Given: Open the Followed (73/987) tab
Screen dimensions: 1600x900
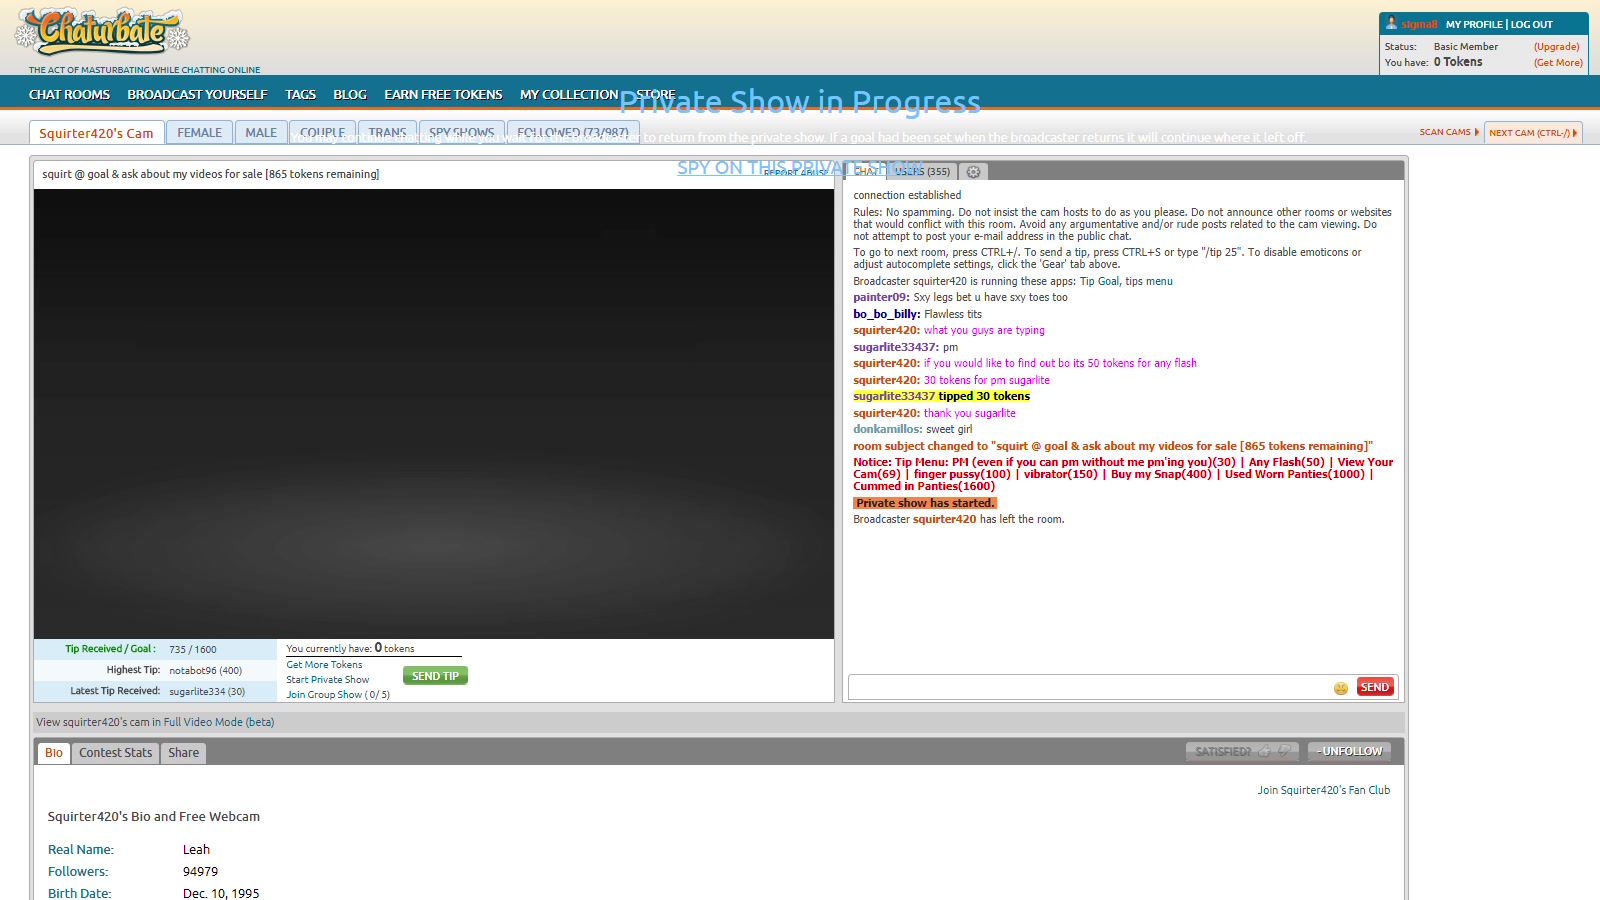Looking at the screenshot, I should (573, 132).
